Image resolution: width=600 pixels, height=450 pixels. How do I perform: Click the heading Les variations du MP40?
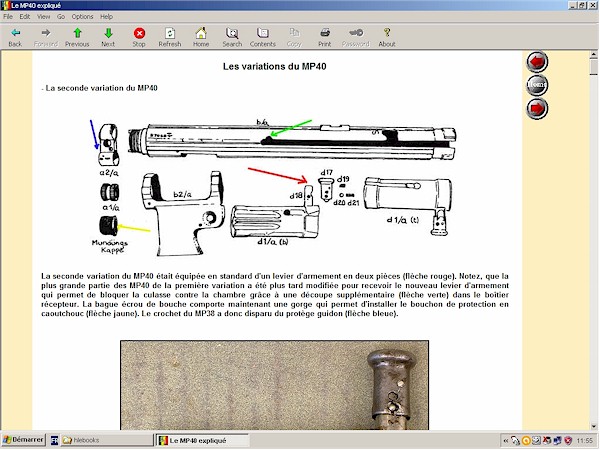click(x=274, y=67)
